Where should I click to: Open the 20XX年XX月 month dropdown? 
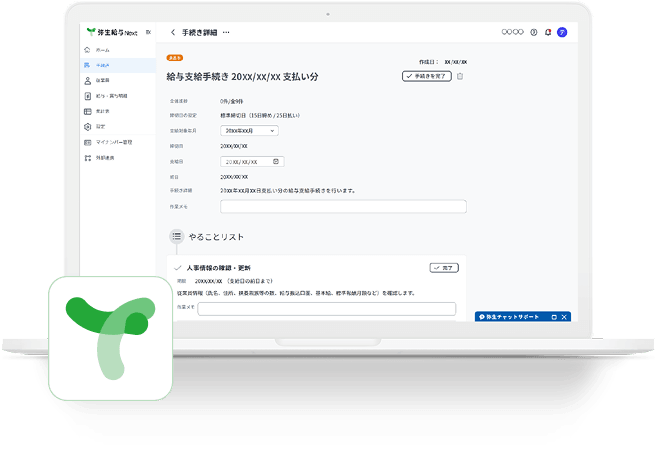(x=249, y=131)
